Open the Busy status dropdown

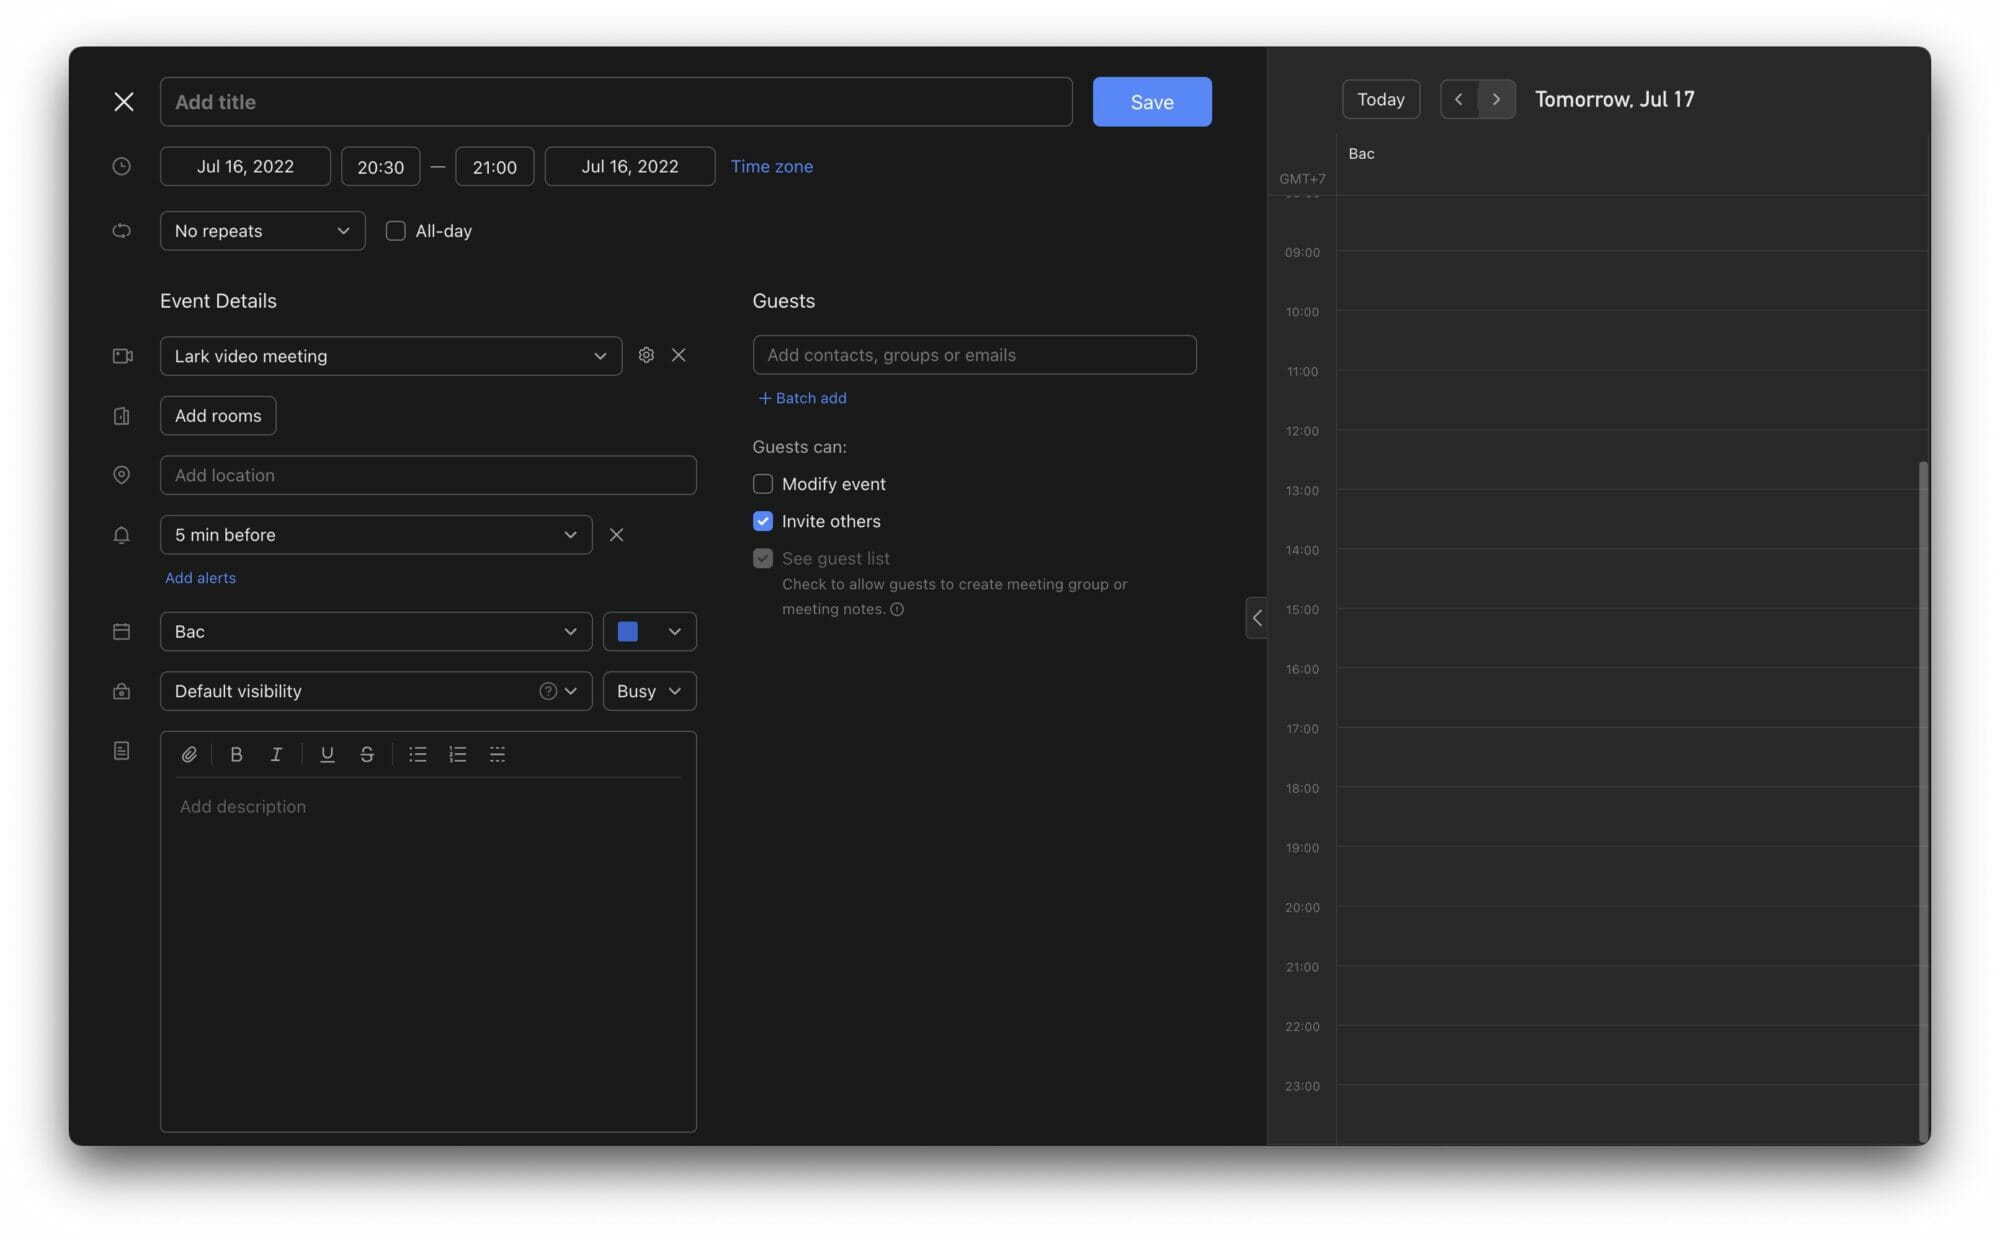pyautogui.click(x=650, y=691)
